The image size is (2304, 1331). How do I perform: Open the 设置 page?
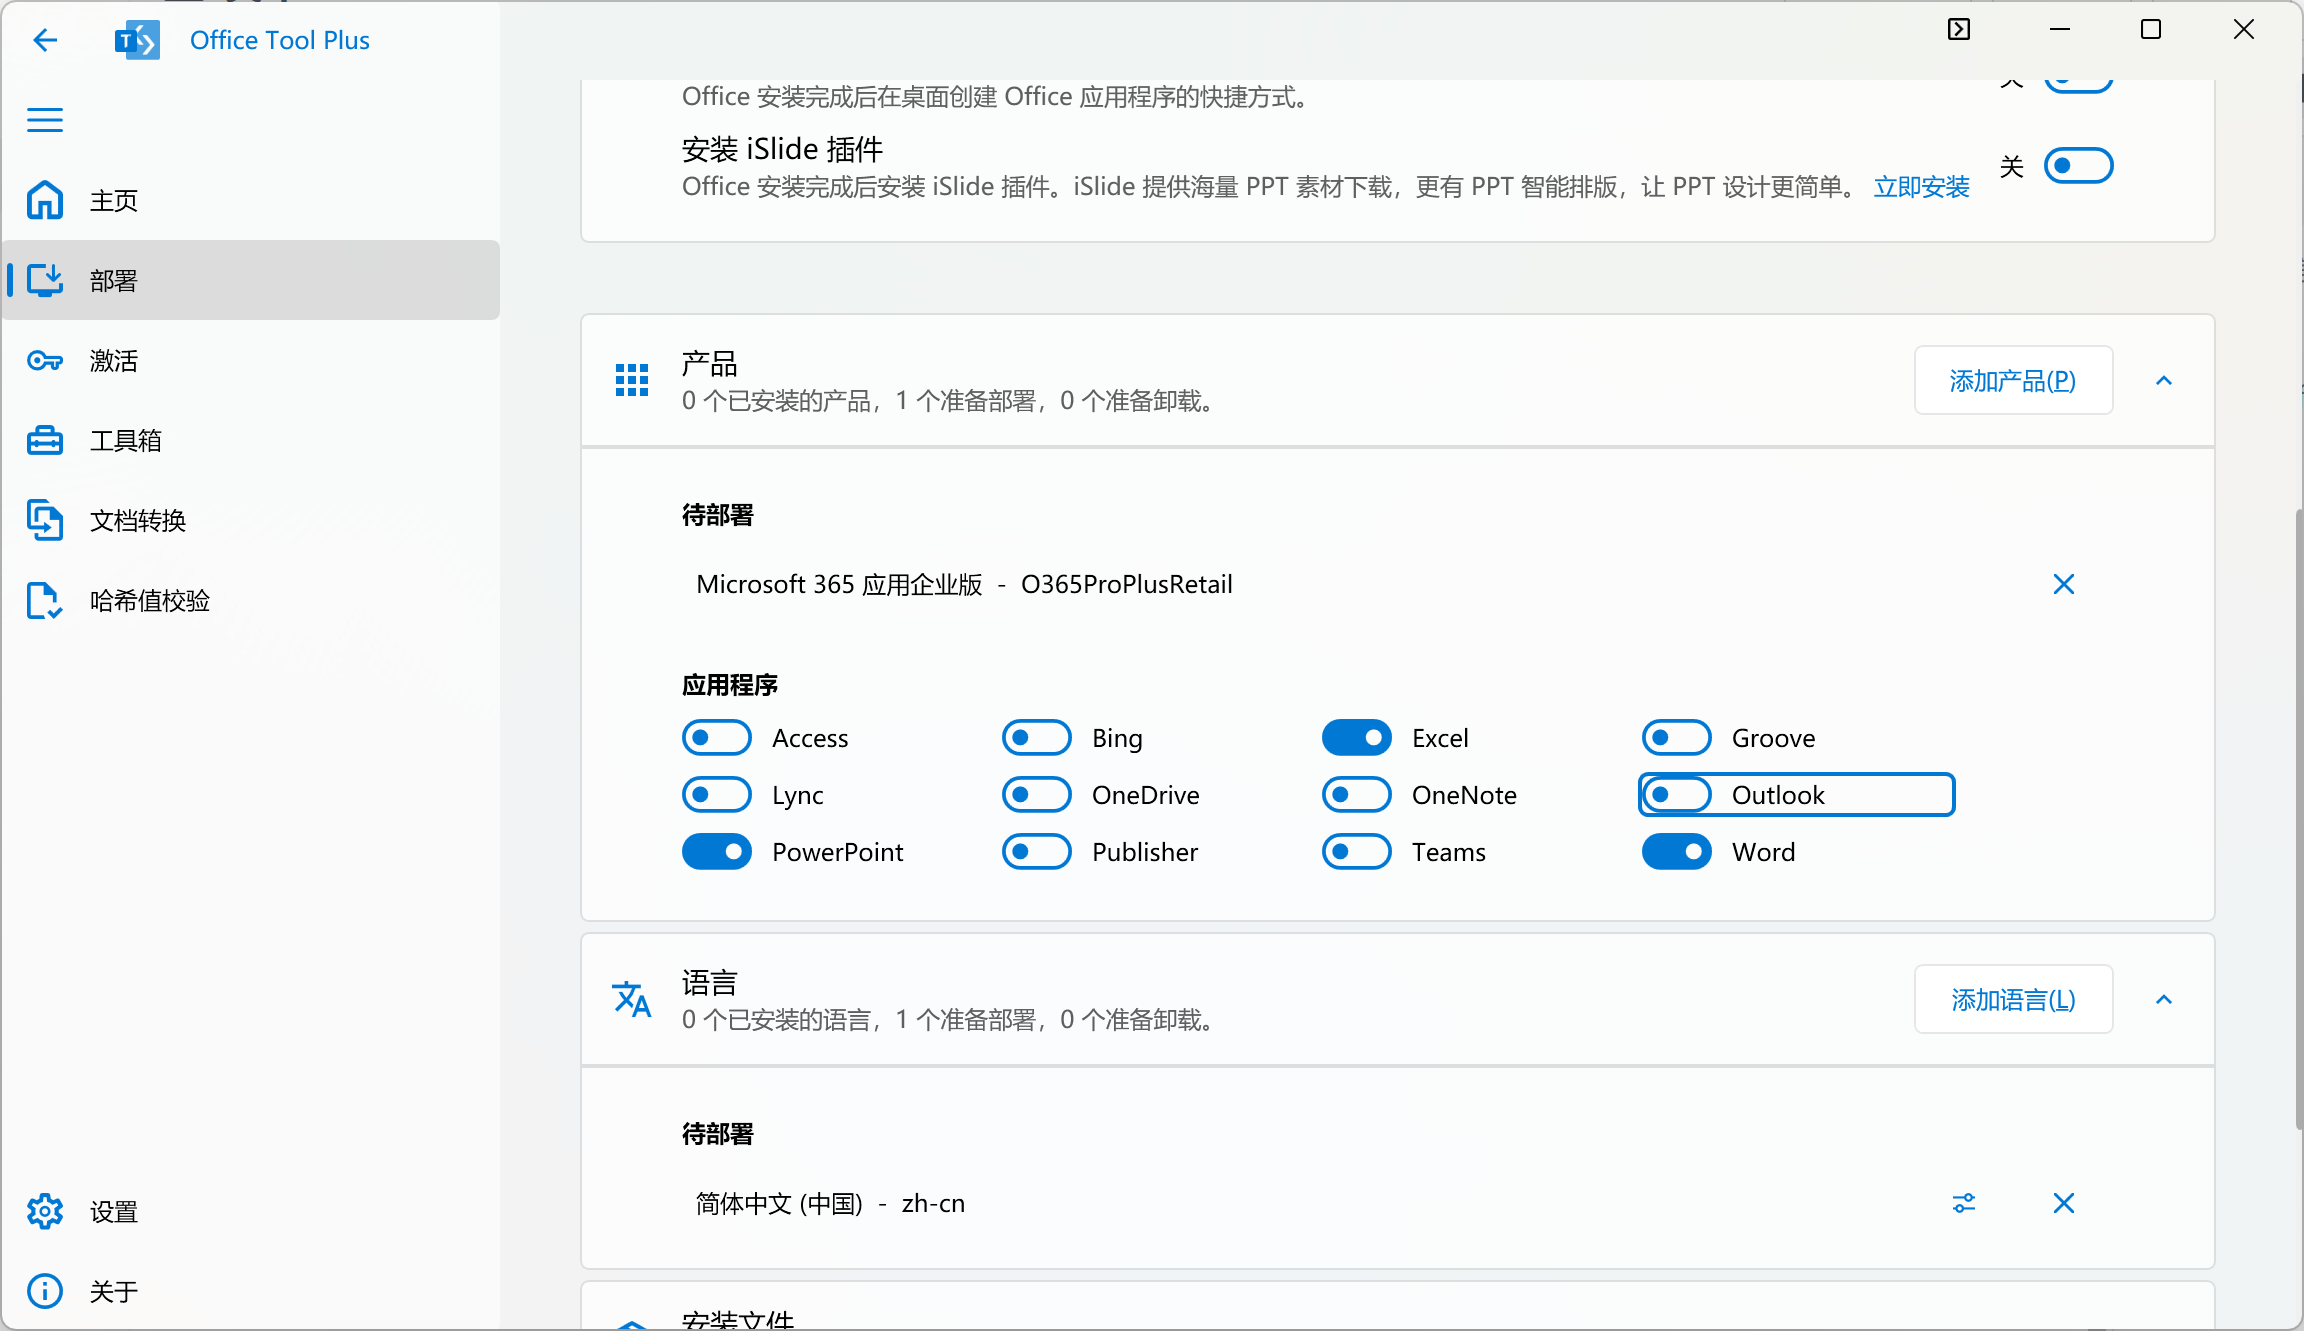(x=251, y=1211)
